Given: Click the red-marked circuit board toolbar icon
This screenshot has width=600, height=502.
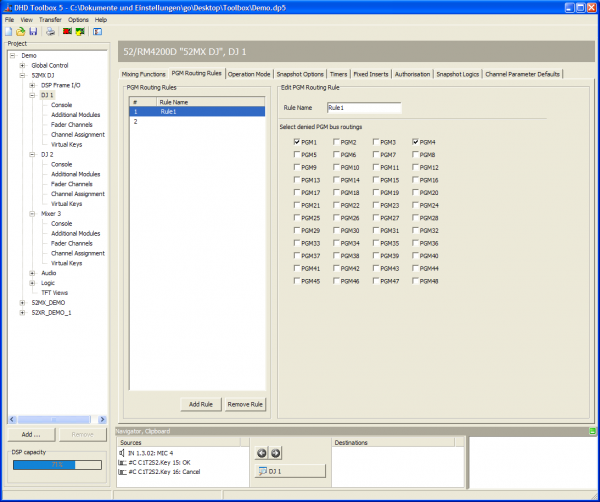Looking at the screenshot, I should [x=67, y=31].
